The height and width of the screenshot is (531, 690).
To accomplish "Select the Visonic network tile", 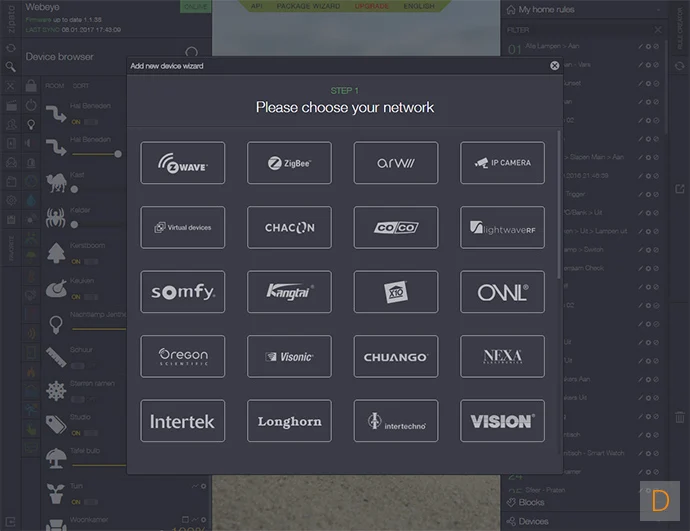I will tap(289, 356).
